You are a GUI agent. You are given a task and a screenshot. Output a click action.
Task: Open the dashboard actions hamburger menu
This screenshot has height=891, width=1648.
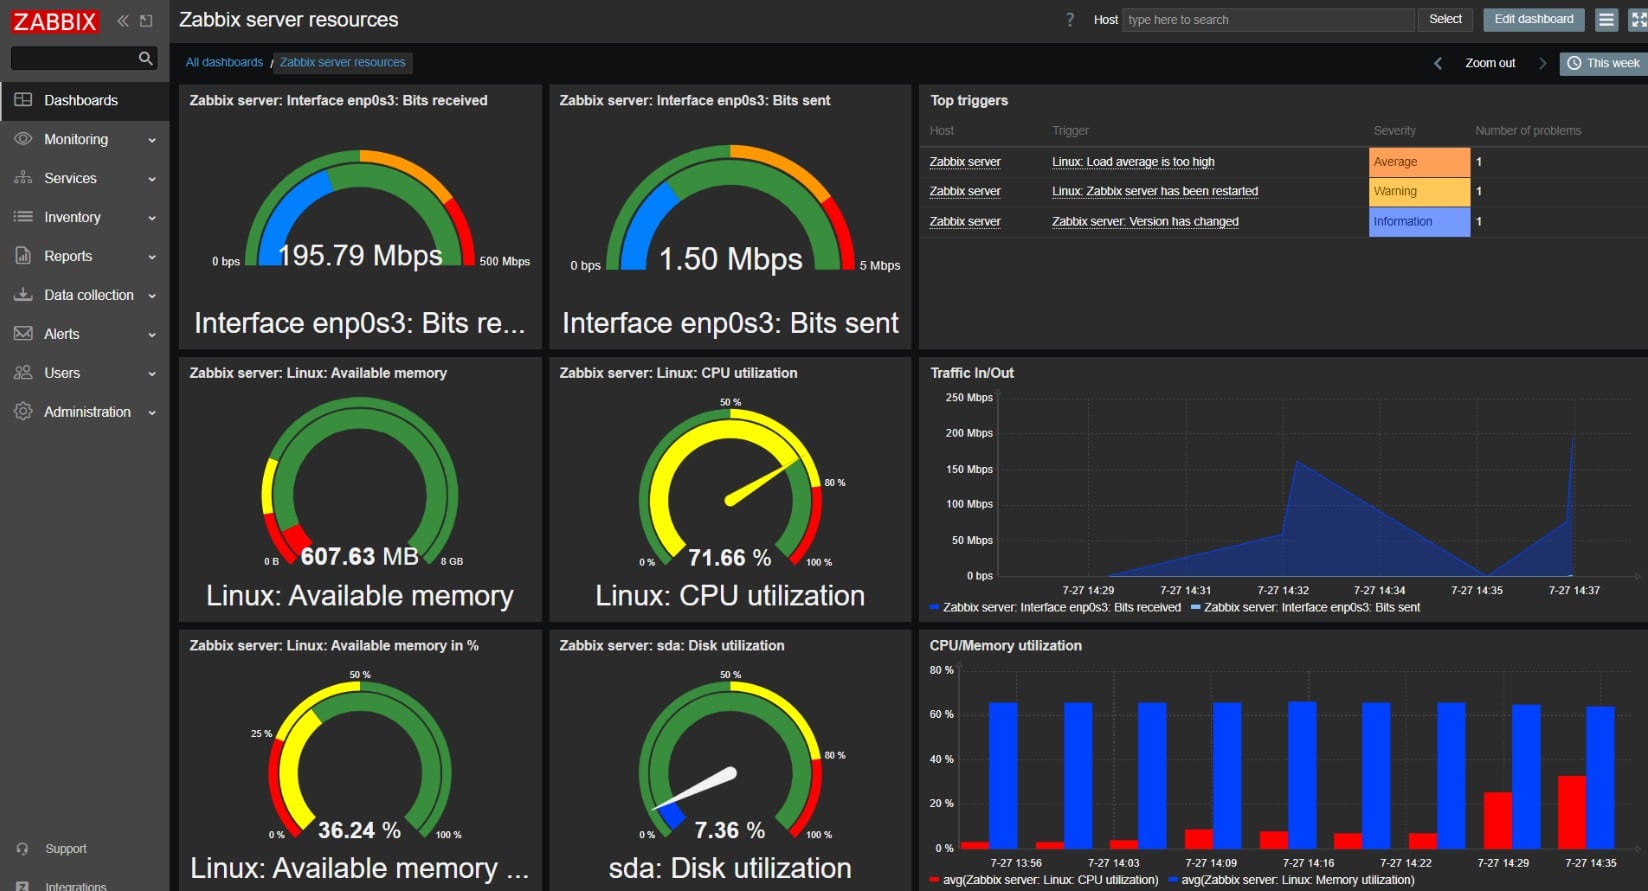click(x=1606, y=20)
